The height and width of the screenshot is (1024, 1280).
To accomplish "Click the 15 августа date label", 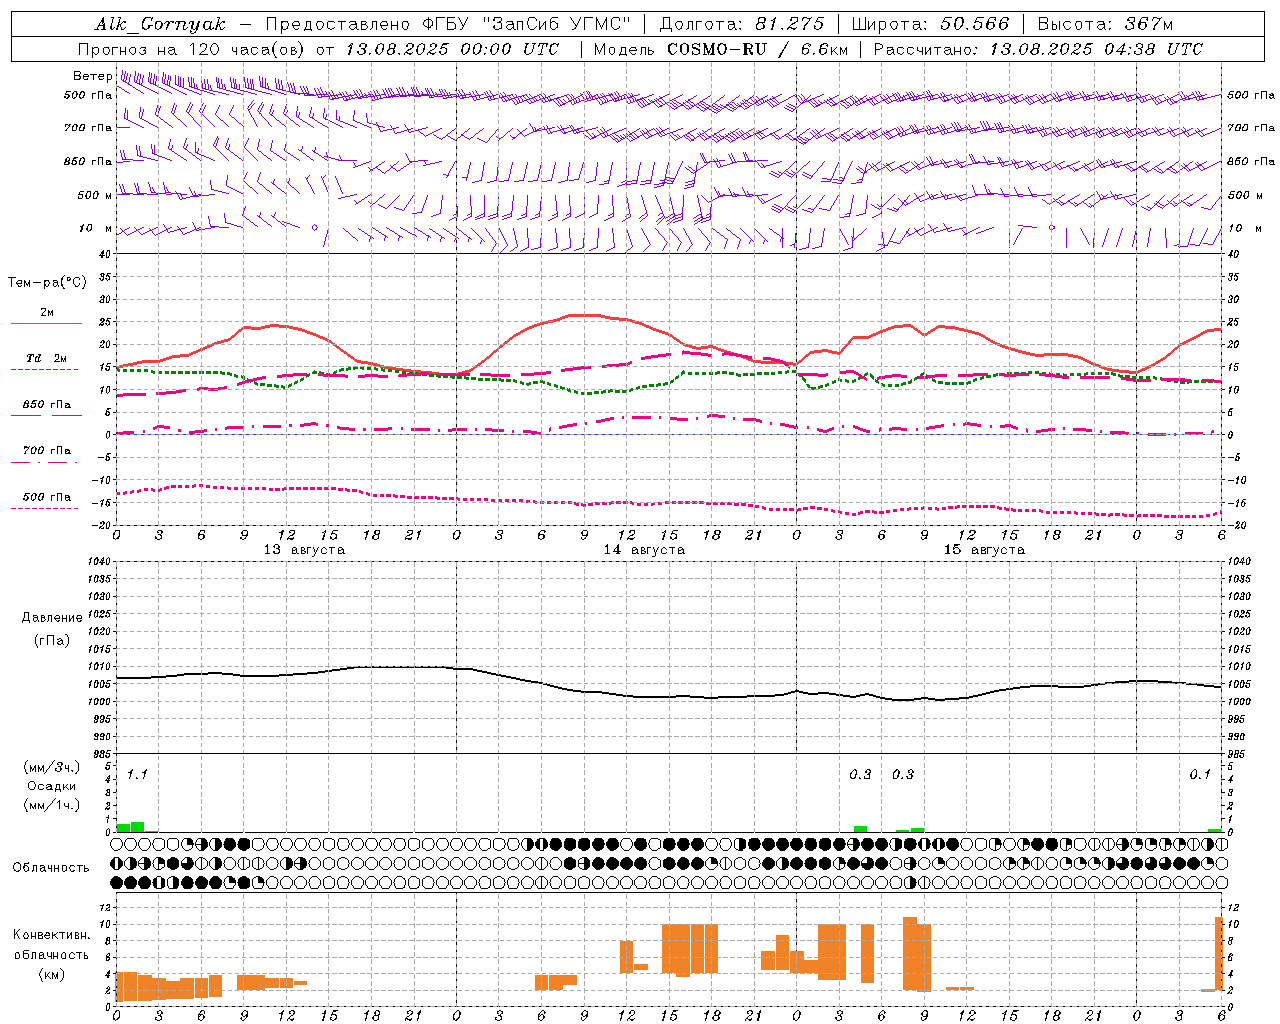I will pyautogui.click(x=984, y=550).
